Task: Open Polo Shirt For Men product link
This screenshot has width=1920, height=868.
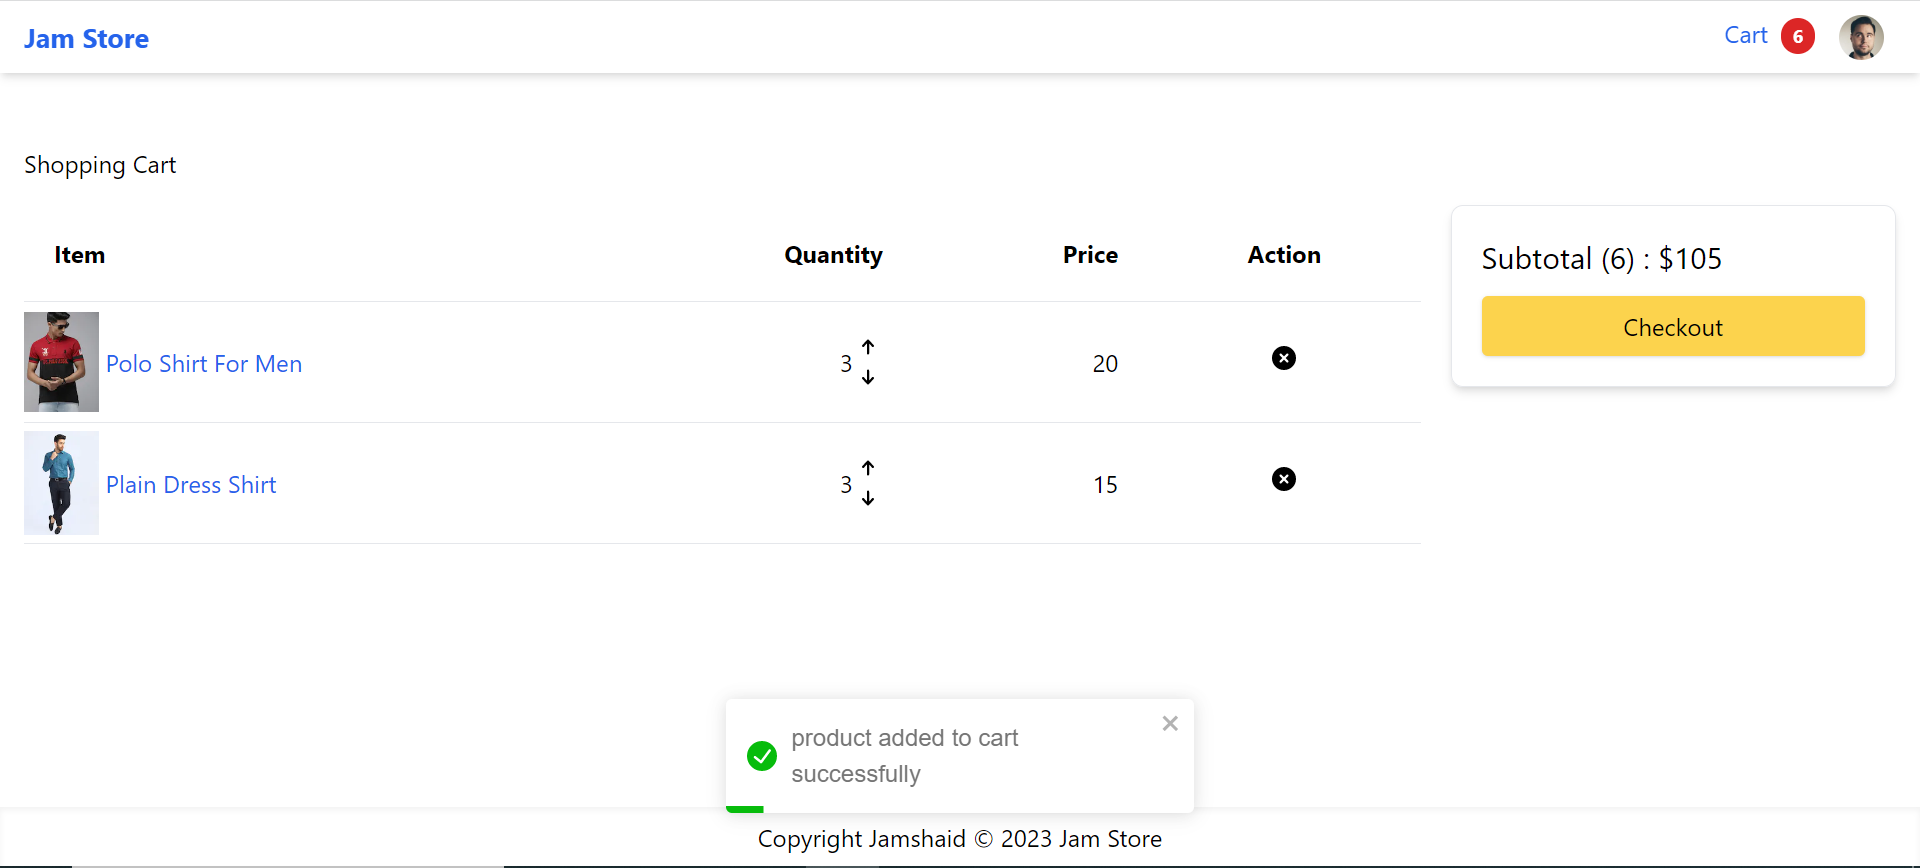Action: coord(204,364)
